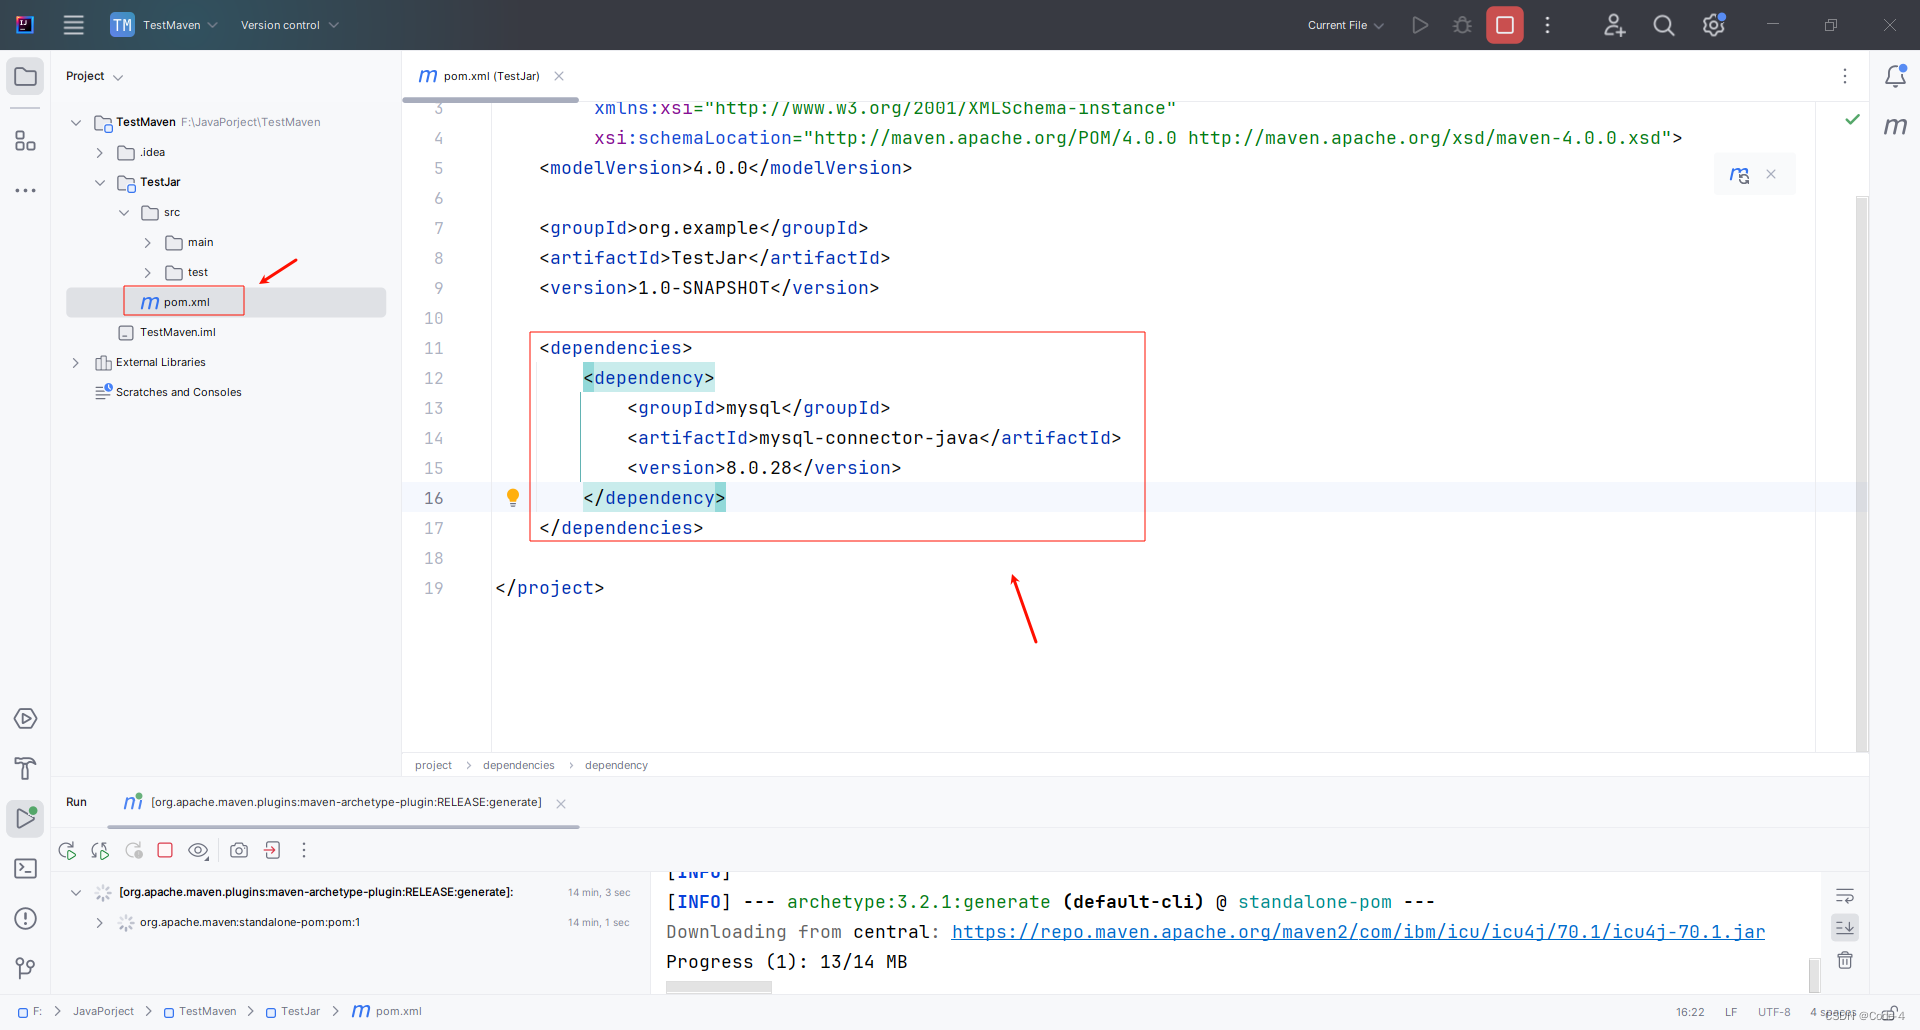Click UTF-8 encoding in status bar
The height and width of the screenshot is (1030, 1920).
pyautogui.click(x=1774, y=1012)
